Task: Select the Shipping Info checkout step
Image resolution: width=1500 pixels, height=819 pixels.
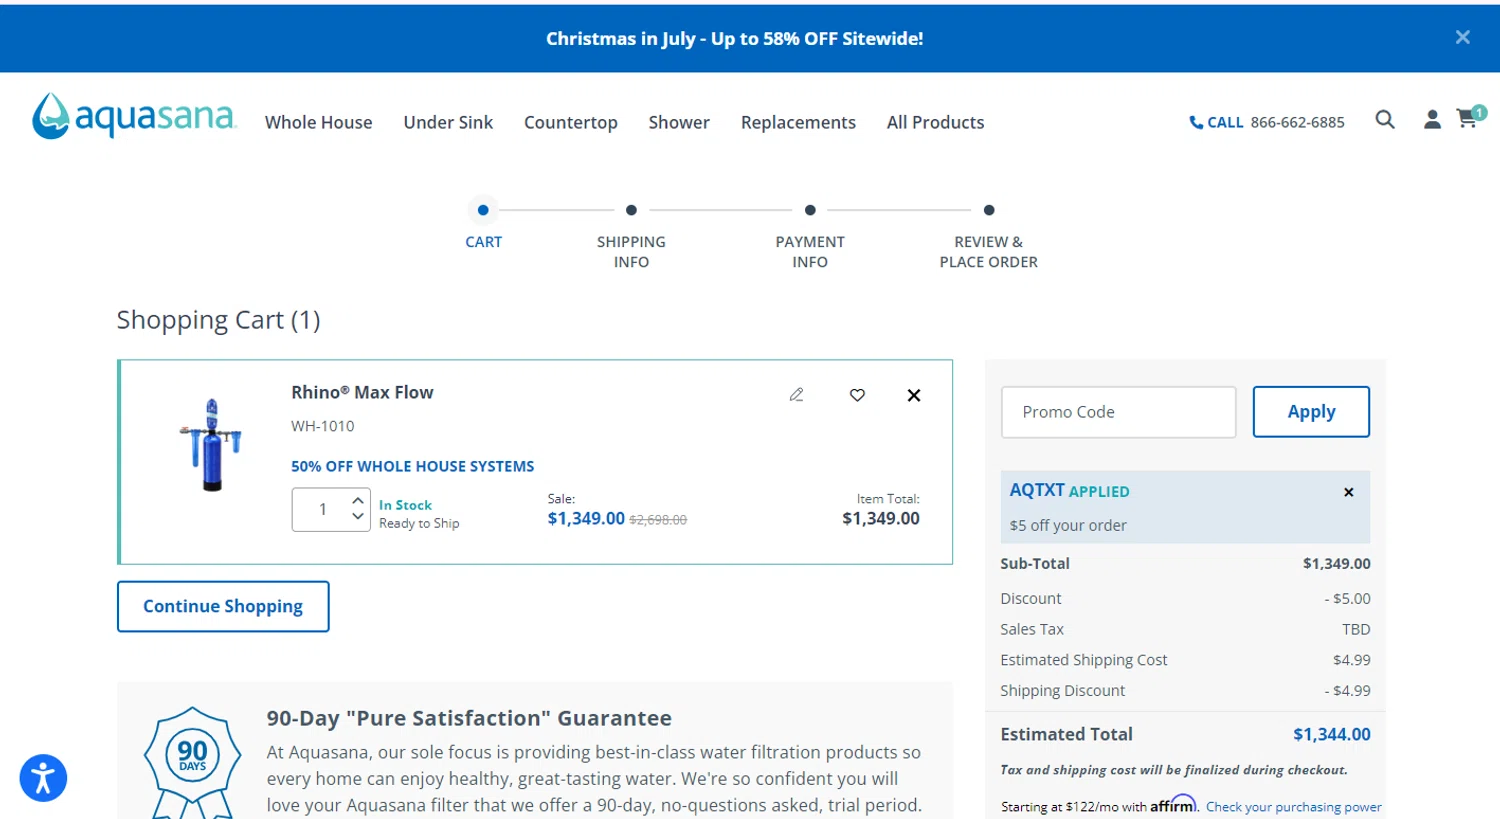Action: pyautogui.click(x=631, y=235)
